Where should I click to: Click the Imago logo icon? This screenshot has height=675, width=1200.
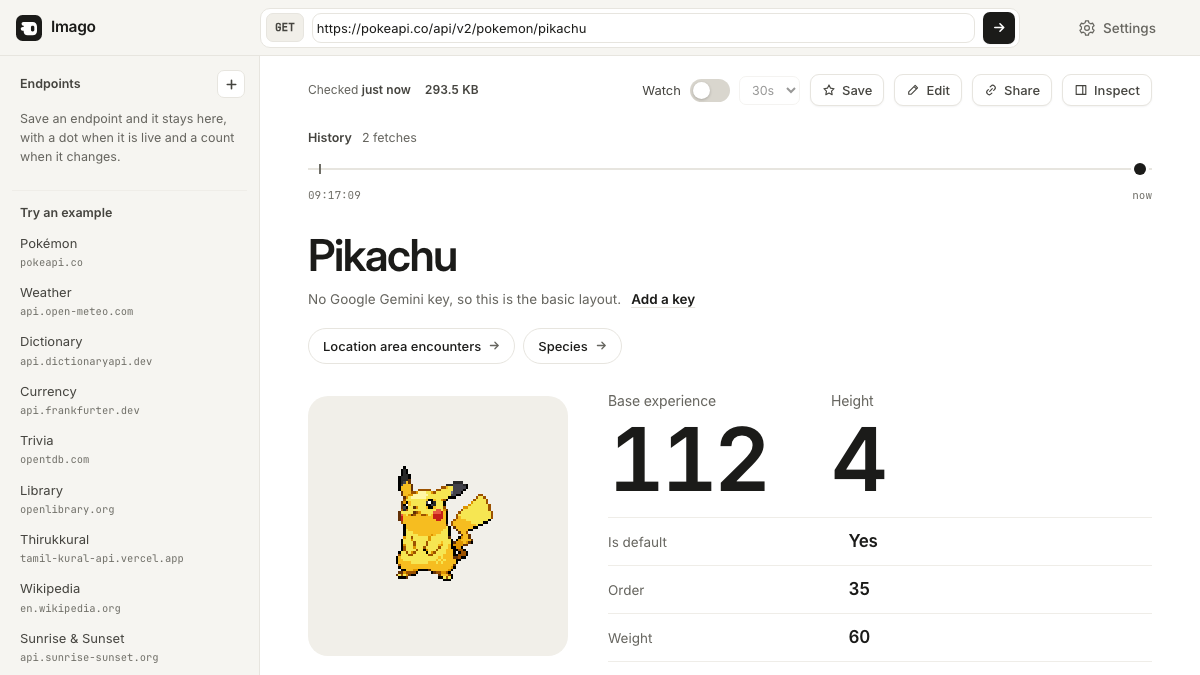click(29, 28)
